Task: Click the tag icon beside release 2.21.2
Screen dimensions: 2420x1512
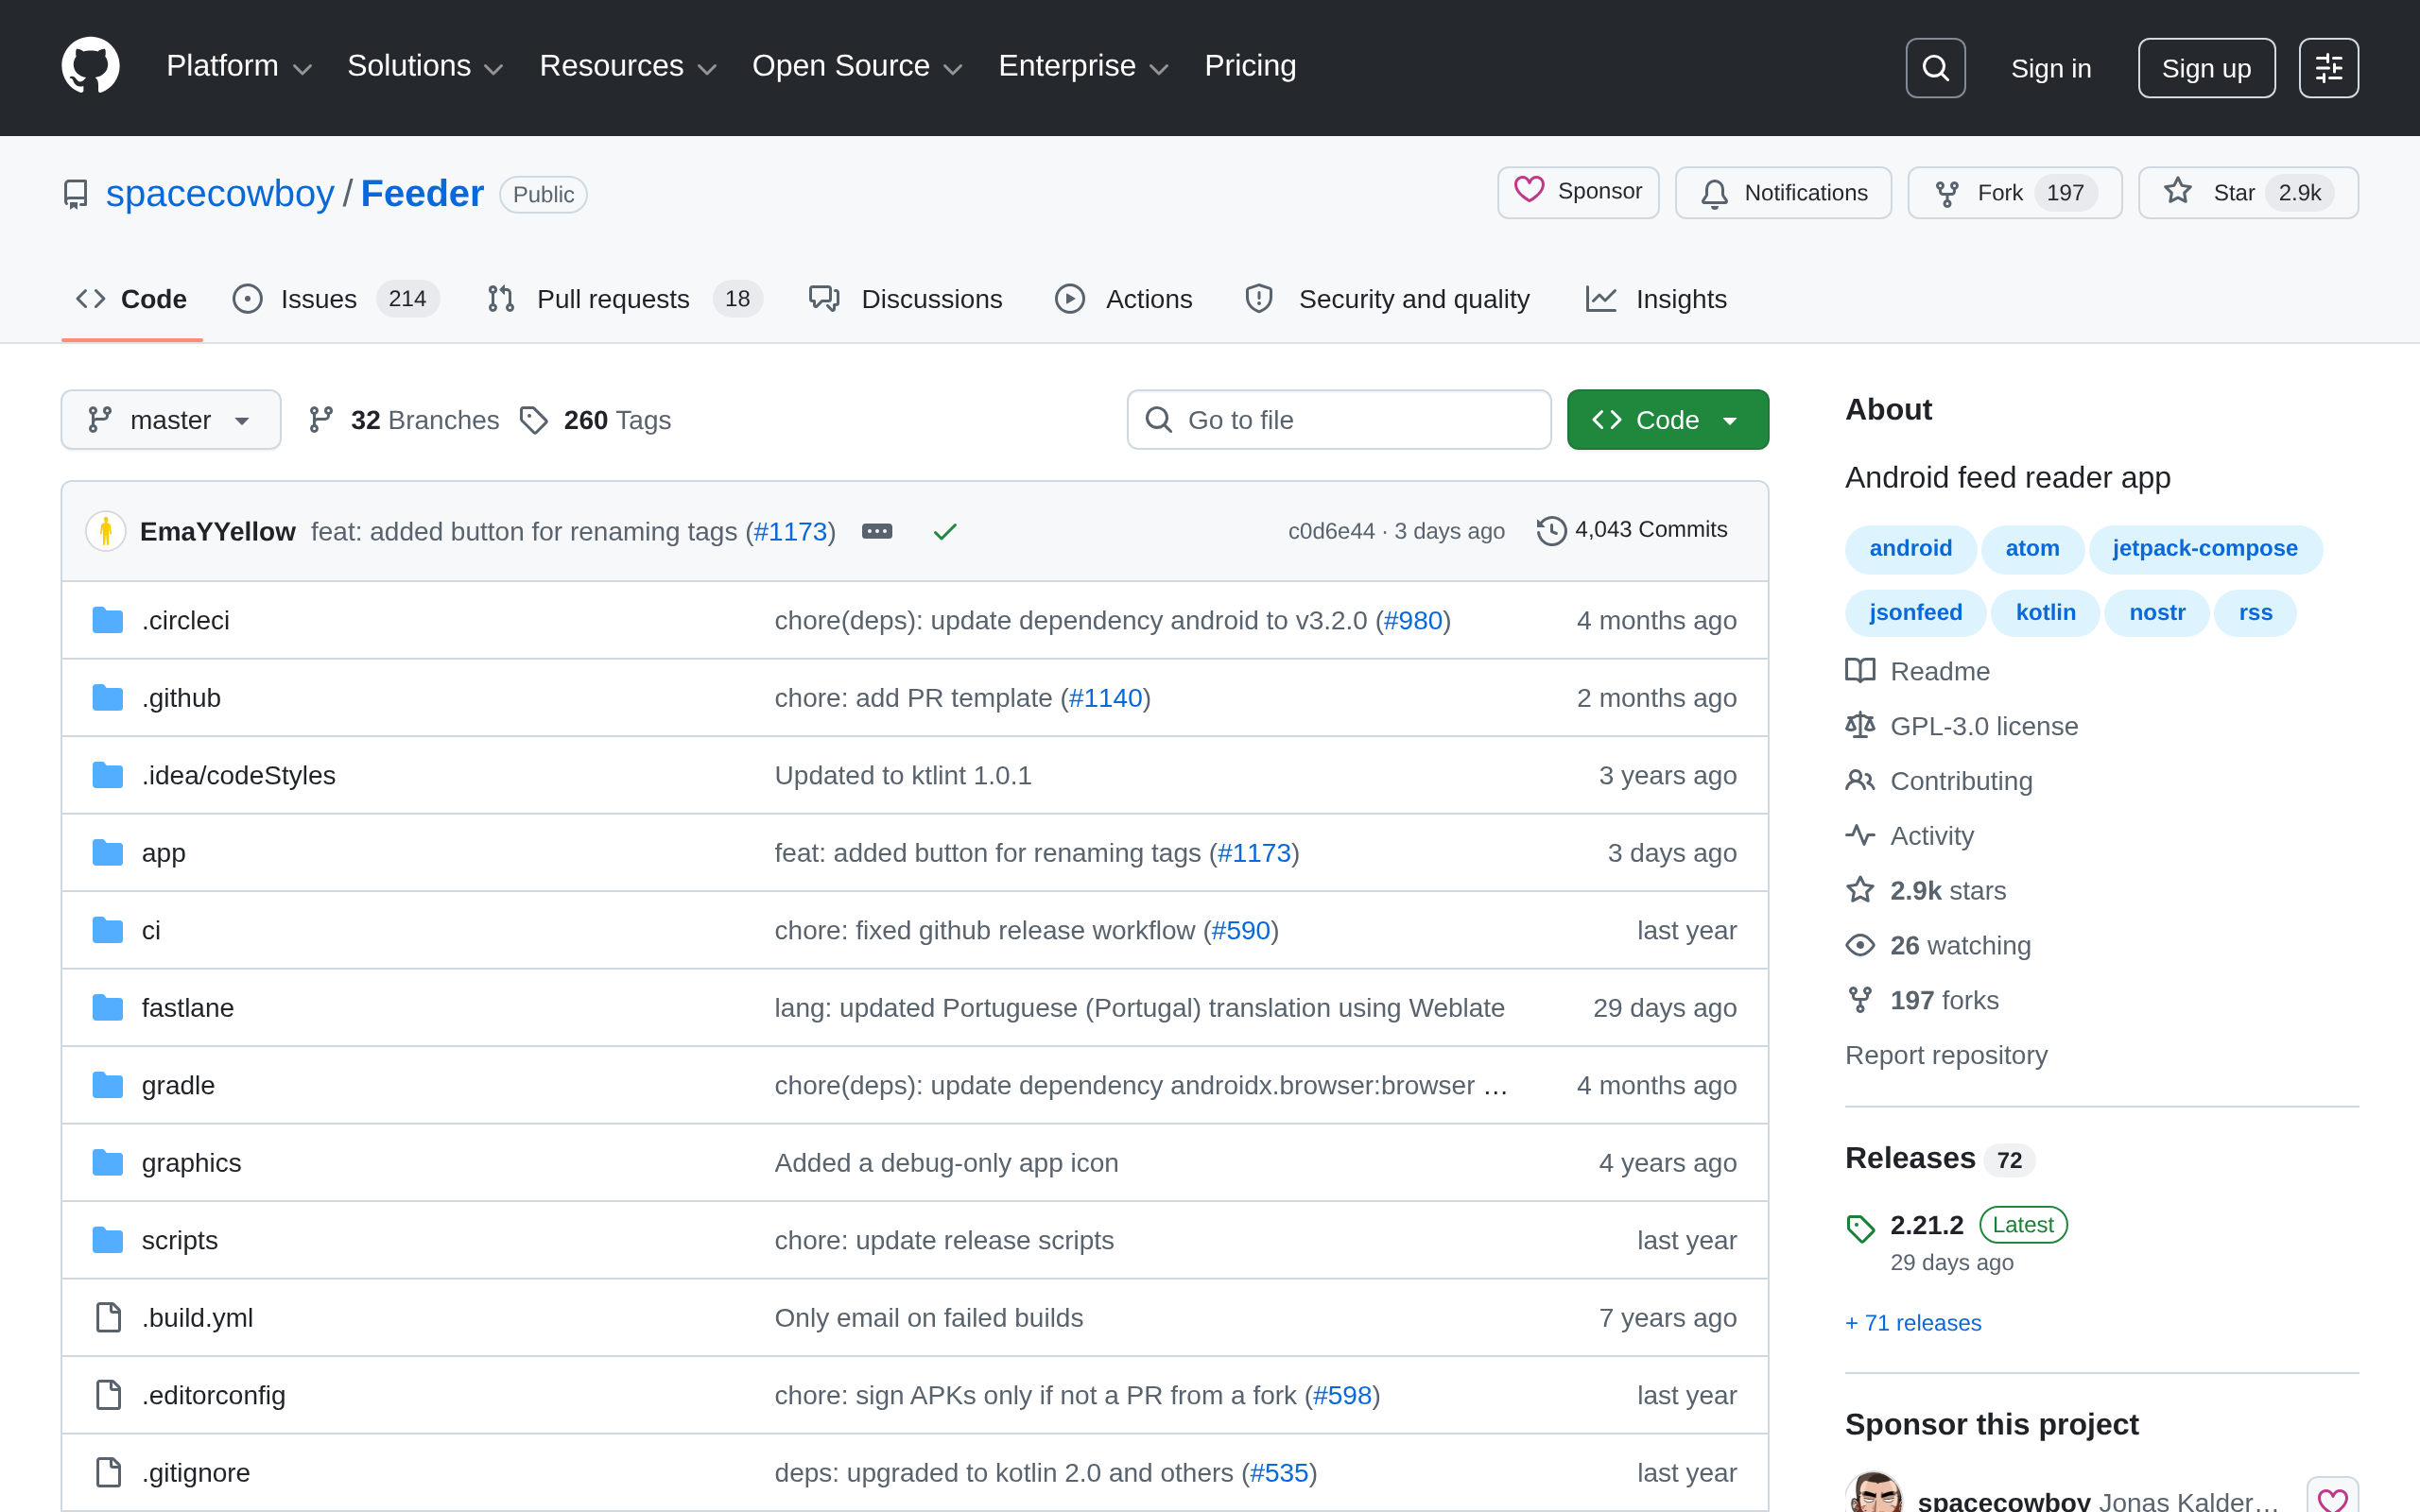Action: coord(1860,1228)
